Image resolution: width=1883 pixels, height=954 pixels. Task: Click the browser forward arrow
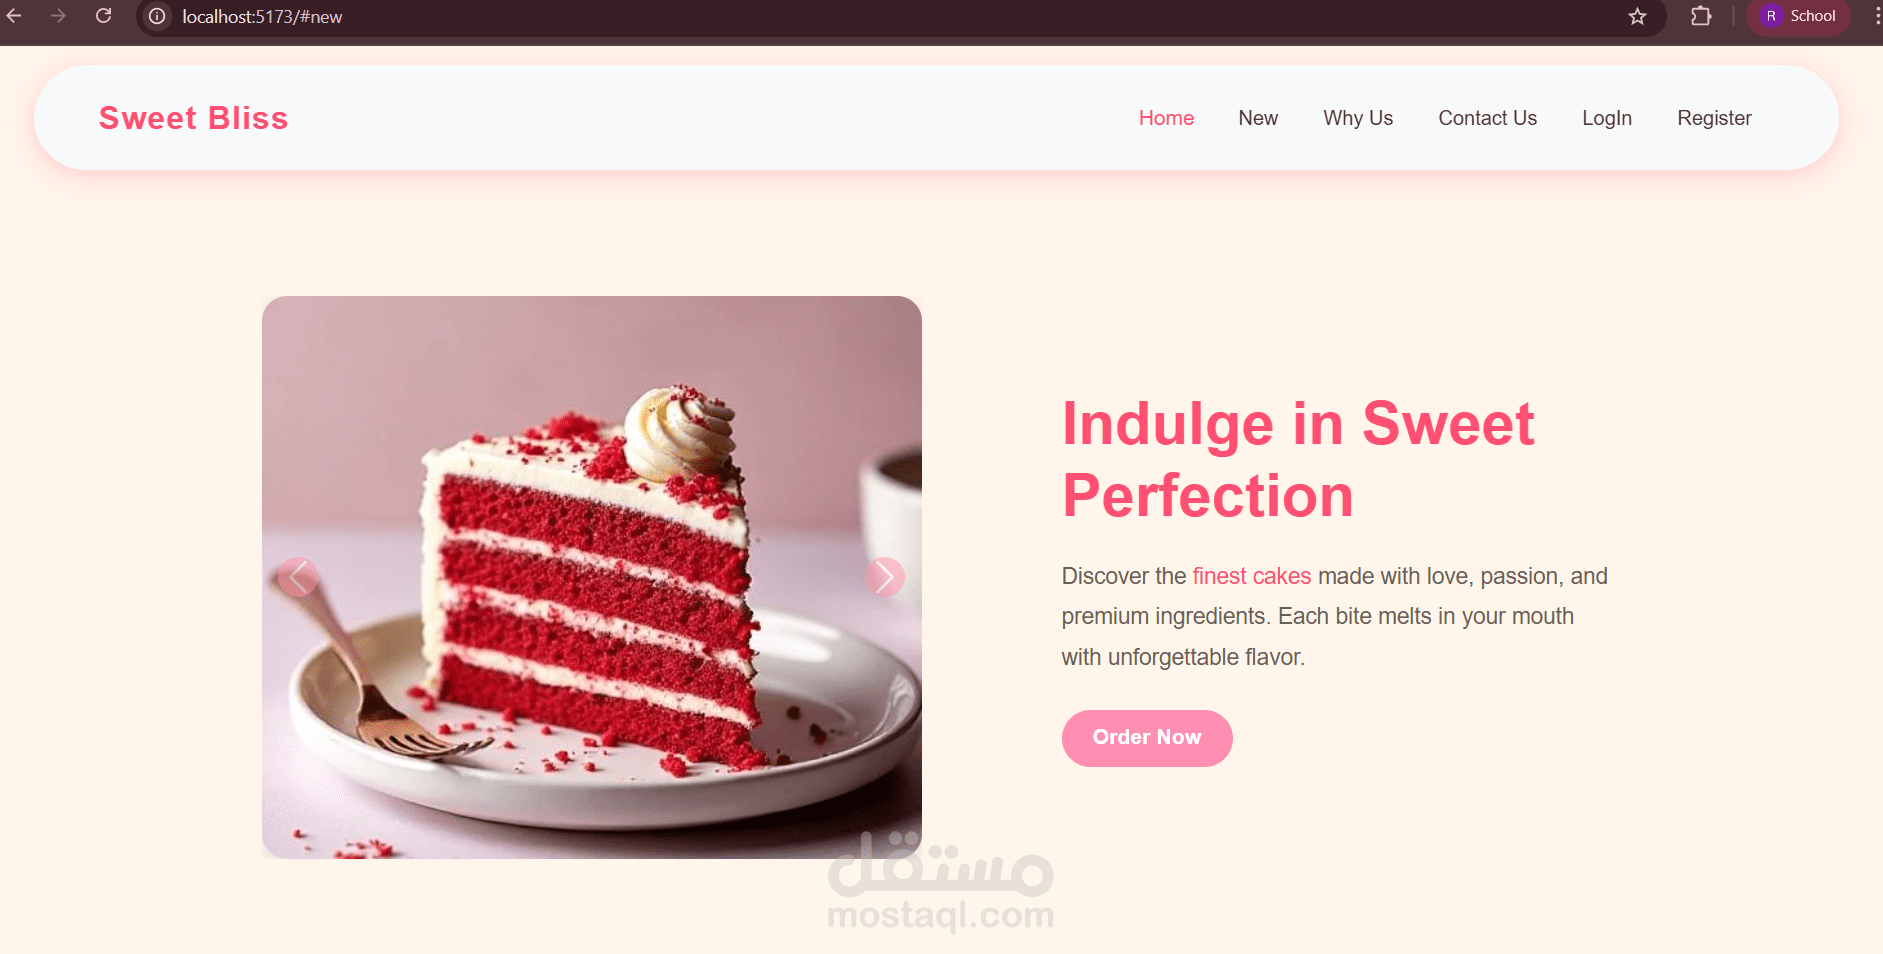tap(58, 16)
